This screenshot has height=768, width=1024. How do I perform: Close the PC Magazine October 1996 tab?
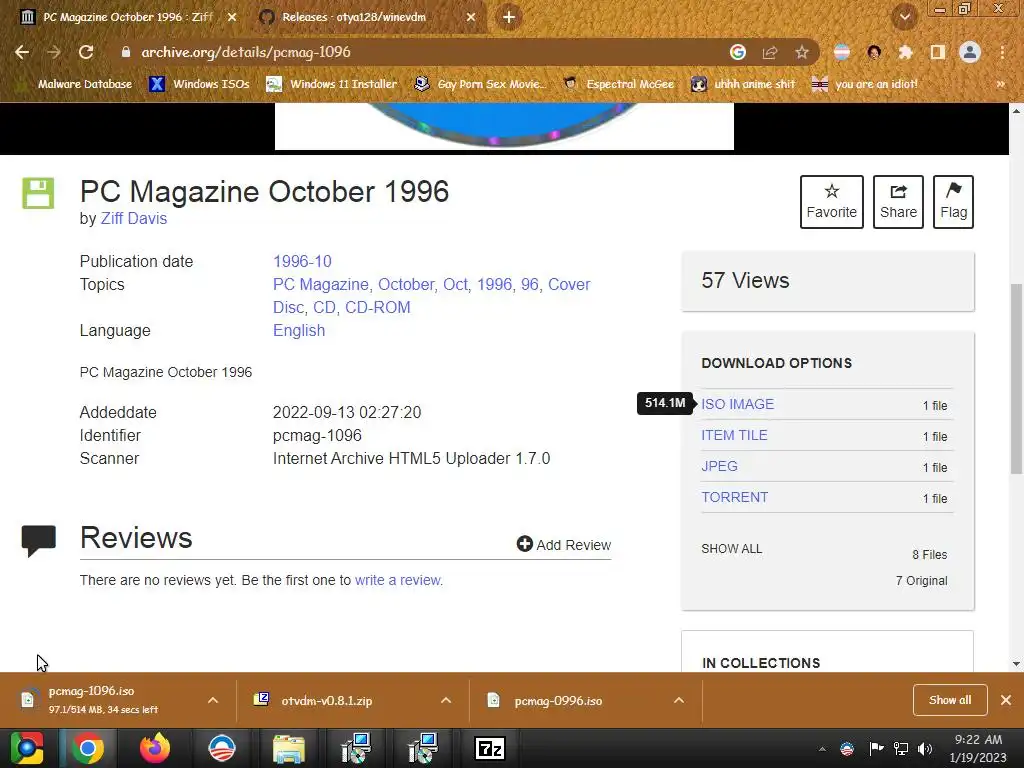pyautogui.click(x=232, y=18)
